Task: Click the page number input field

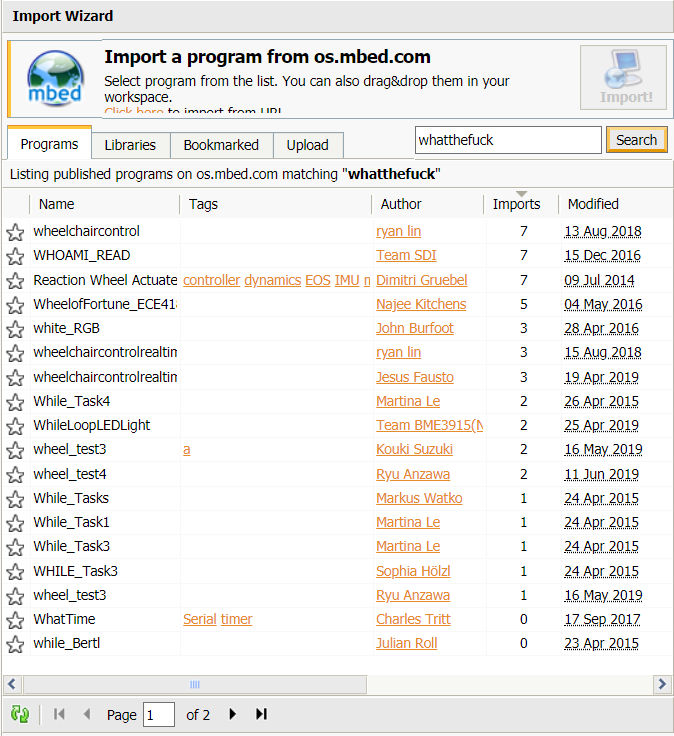Action: (x=159, y=715)
